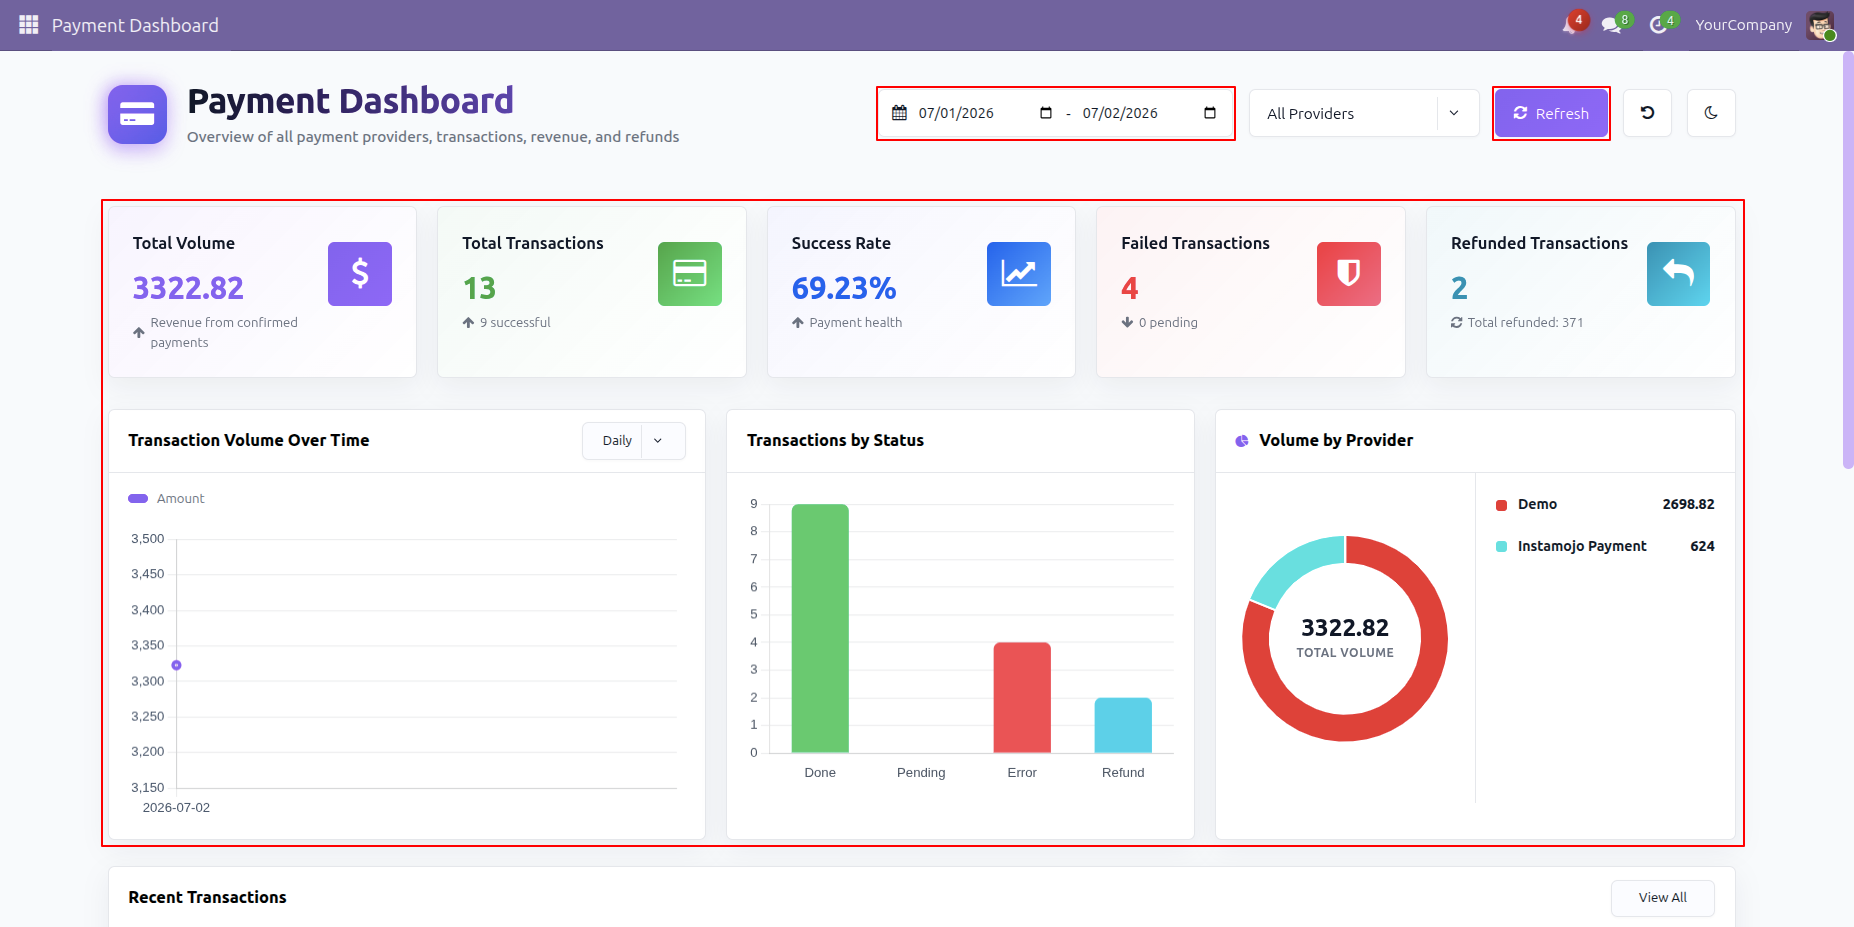Viewport: 1854px width, 927px height.
Task: Toggle dark mode with moon button
Action: coord(1711,113)
